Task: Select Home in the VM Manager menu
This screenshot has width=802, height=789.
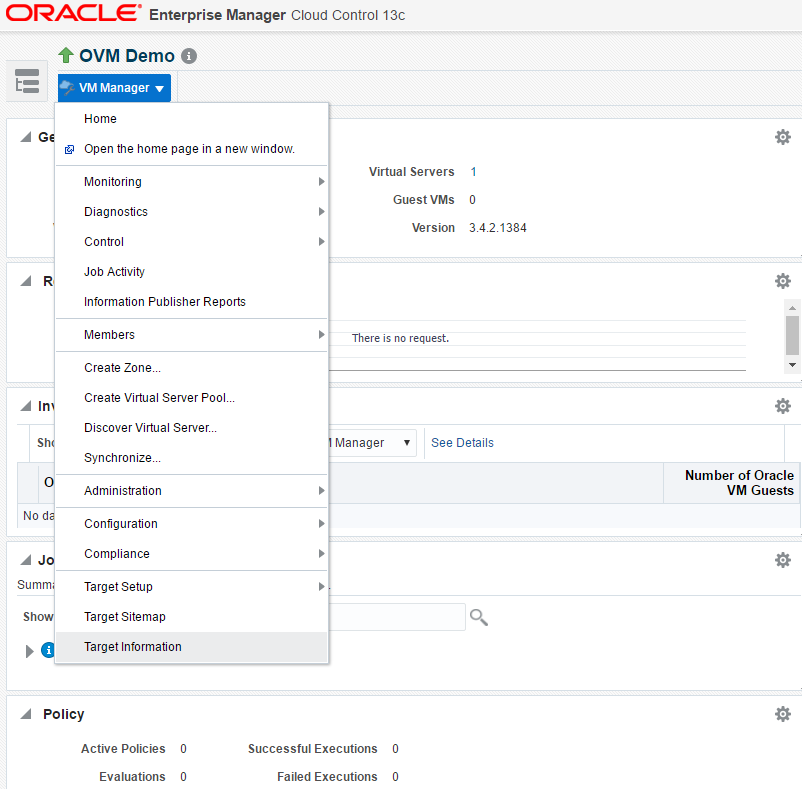Action: click(191, 119)
